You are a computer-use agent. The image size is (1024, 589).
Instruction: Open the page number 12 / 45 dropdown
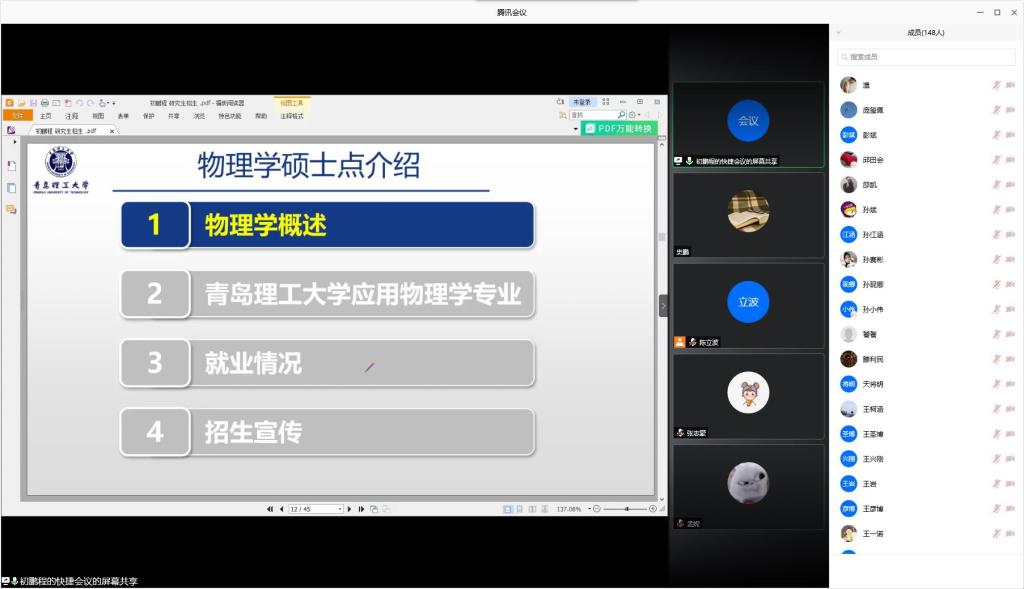[341, 509]
